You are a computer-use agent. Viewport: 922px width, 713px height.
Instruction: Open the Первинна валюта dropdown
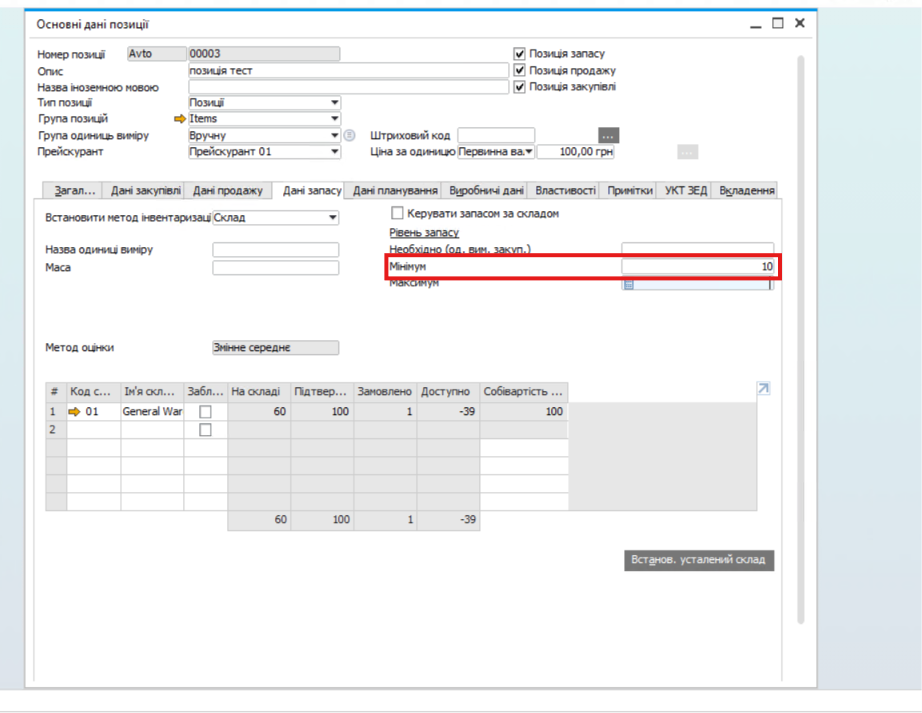529,152
